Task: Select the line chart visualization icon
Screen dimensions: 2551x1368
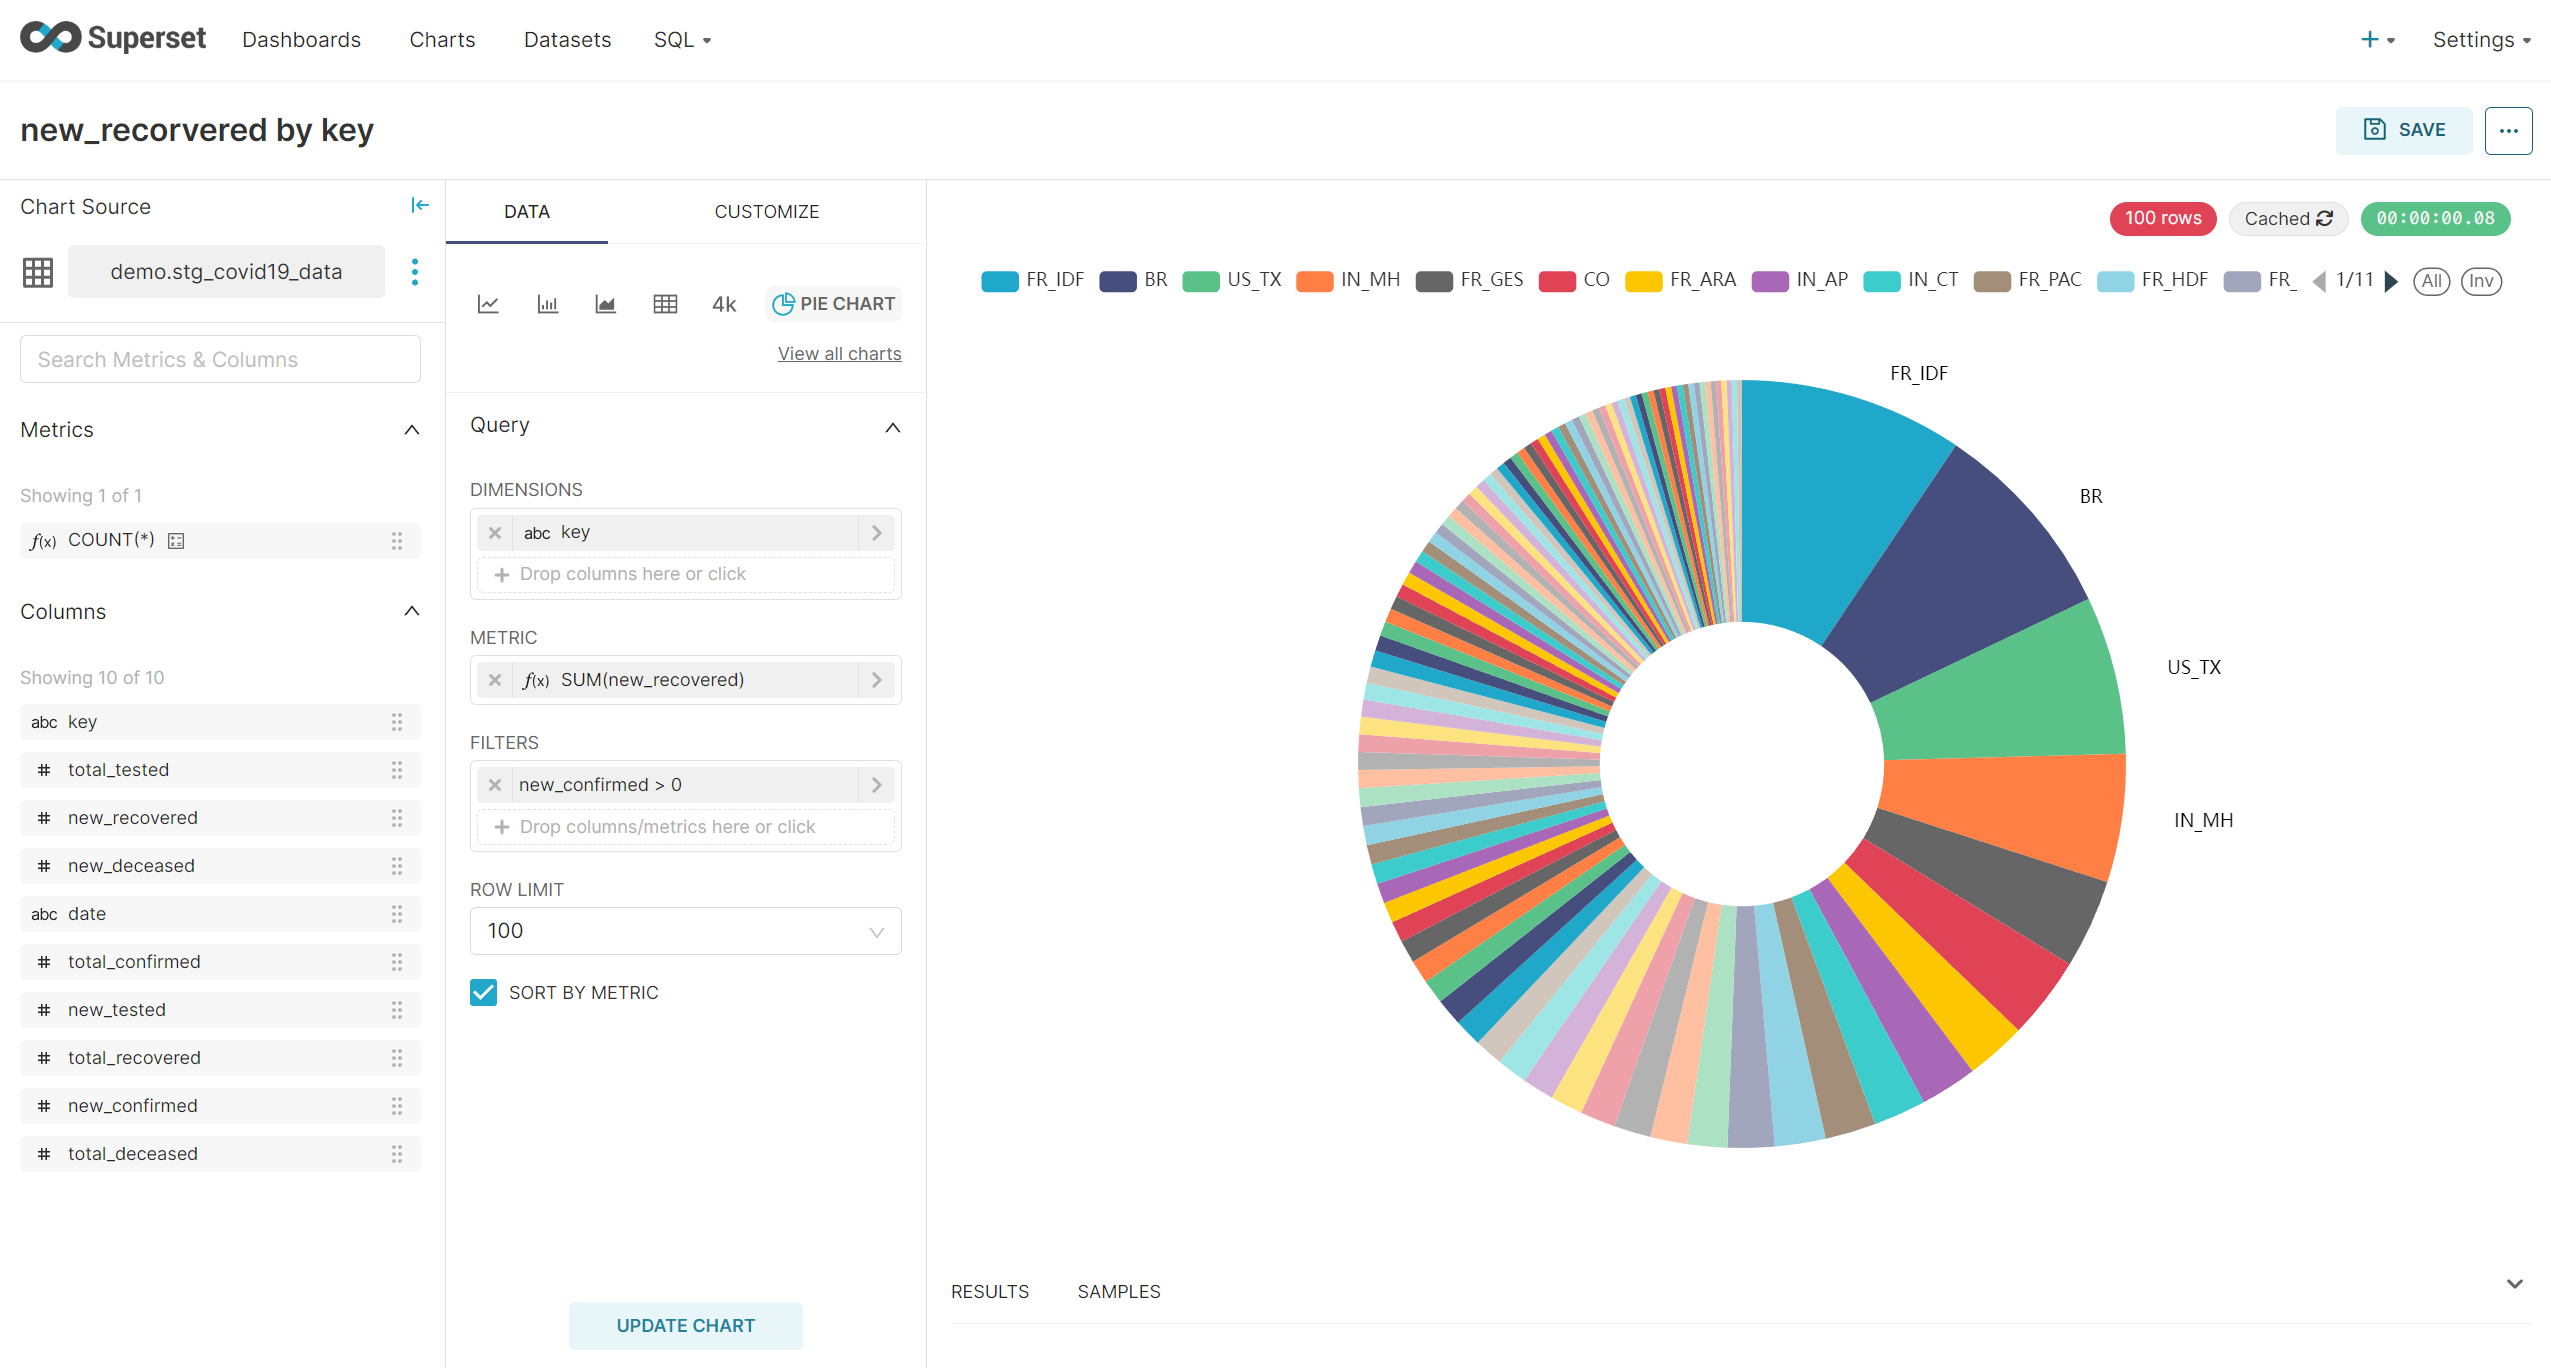Action: [488, 304]
